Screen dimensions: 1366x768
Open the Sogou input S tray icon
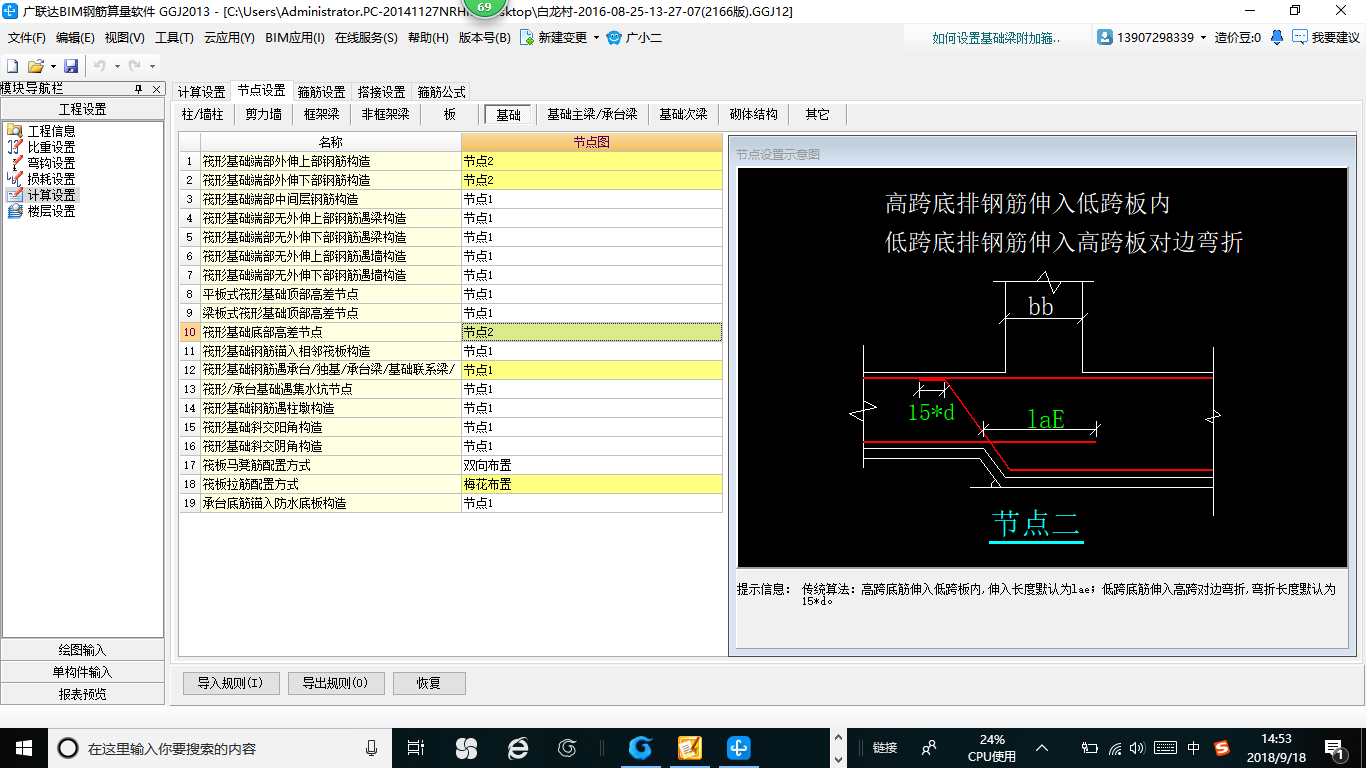1222,748
